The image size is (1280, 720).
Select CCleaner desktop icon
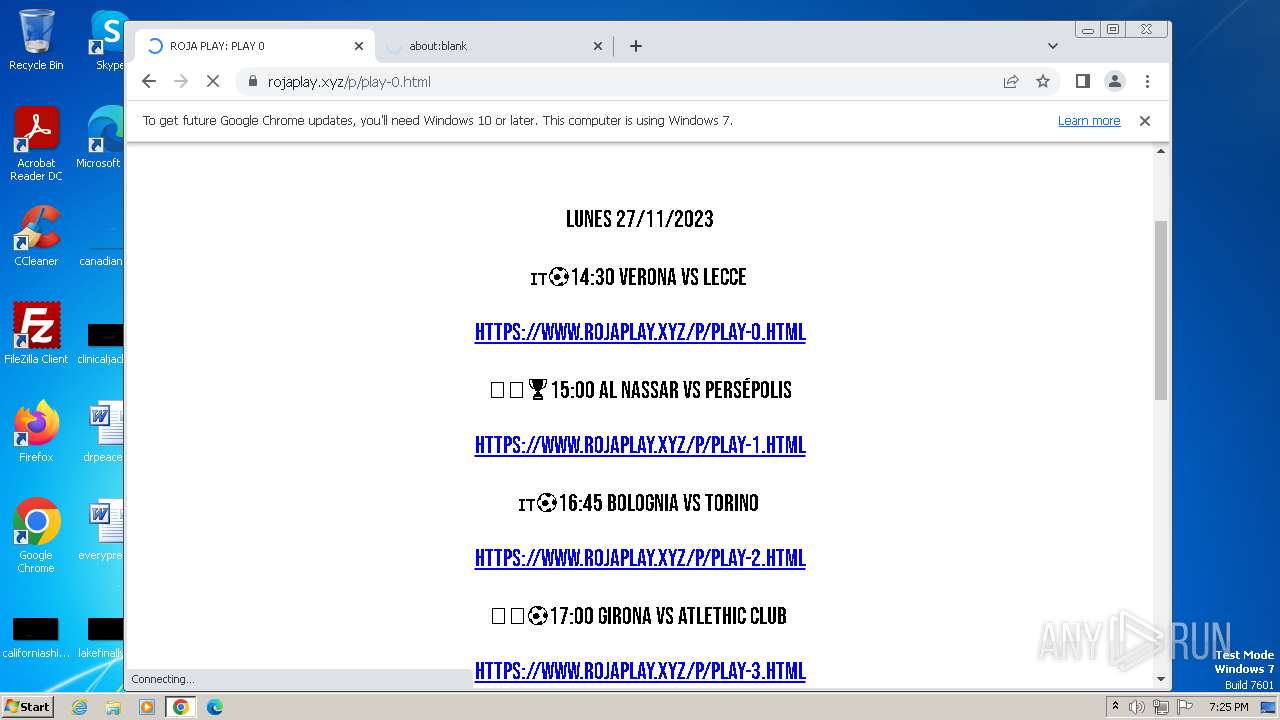[x=36, y=236]
